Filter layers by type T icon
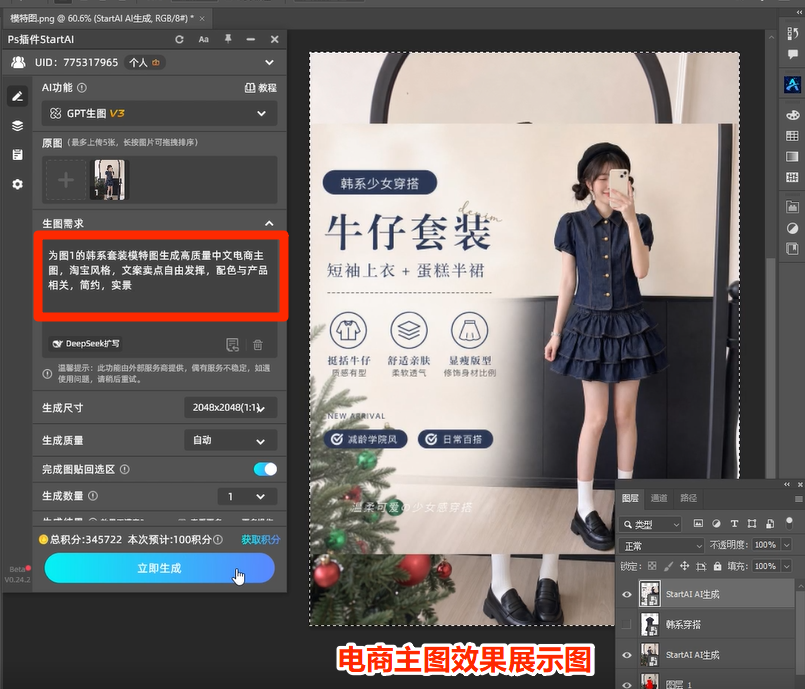This screenshot has height=689, width=805. coord(734,524)
